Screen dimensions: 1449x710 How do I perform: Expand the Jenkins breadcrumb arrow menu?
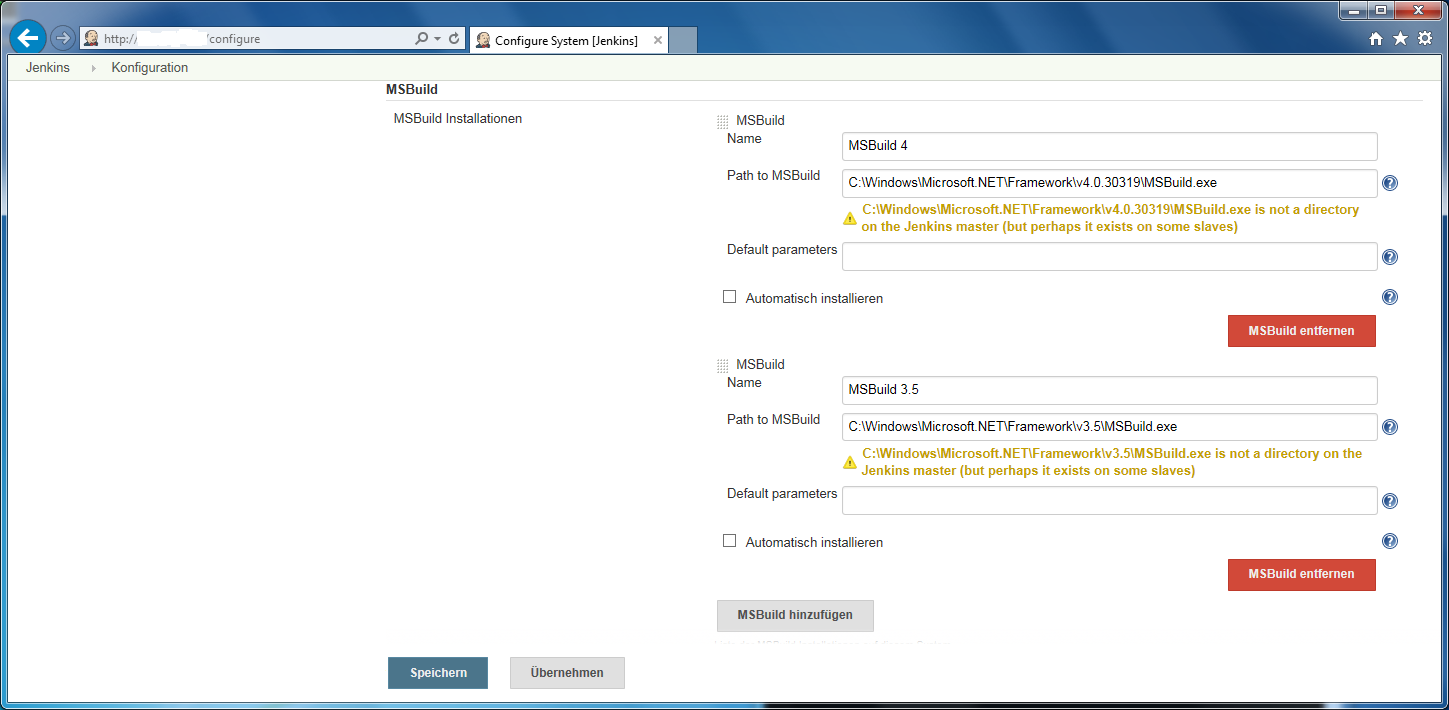tap(94, 68)
